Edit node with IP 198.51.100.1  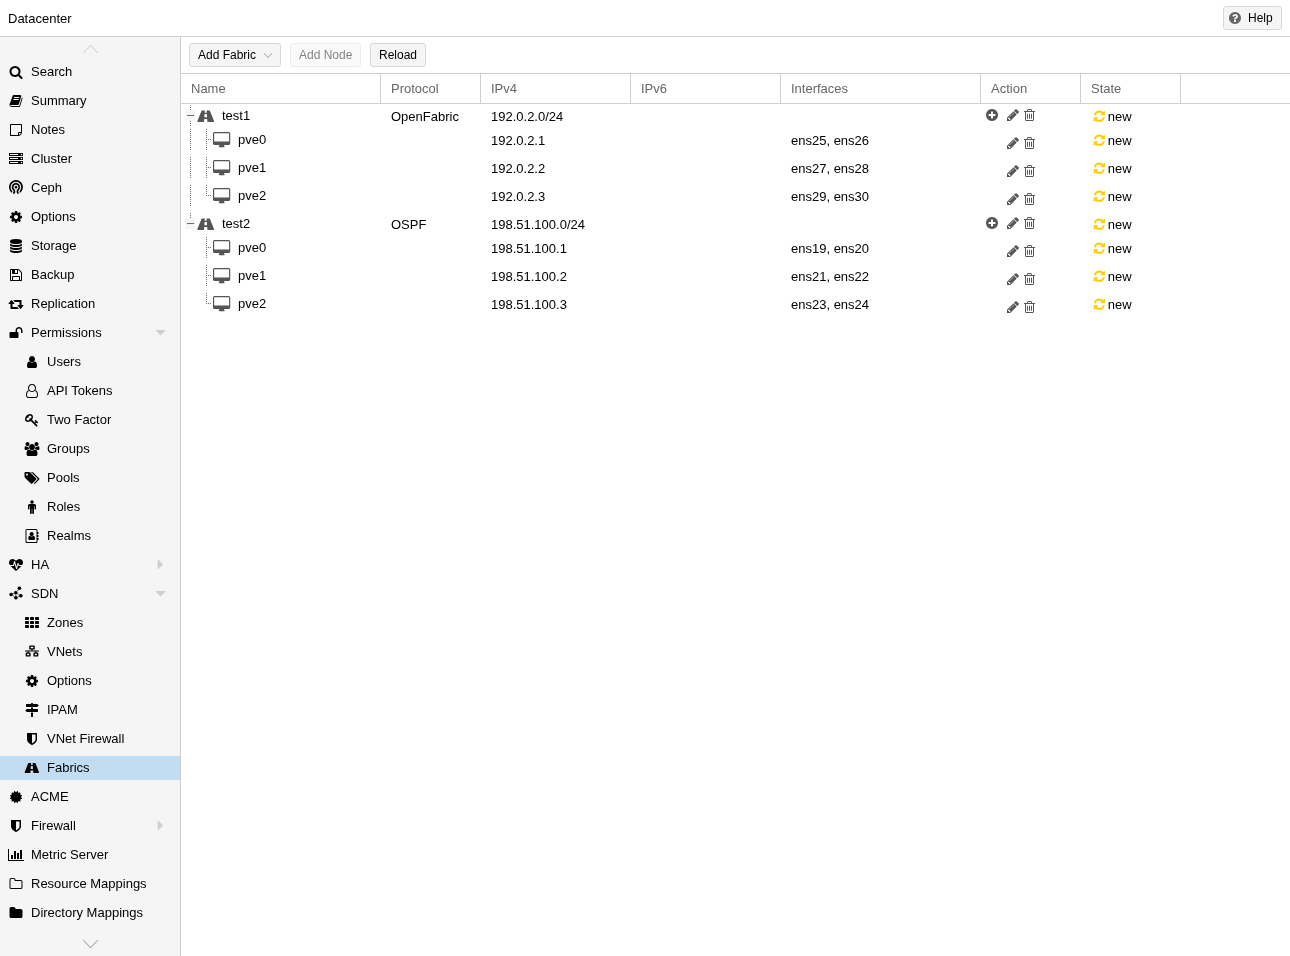[x=1012, y=251]
